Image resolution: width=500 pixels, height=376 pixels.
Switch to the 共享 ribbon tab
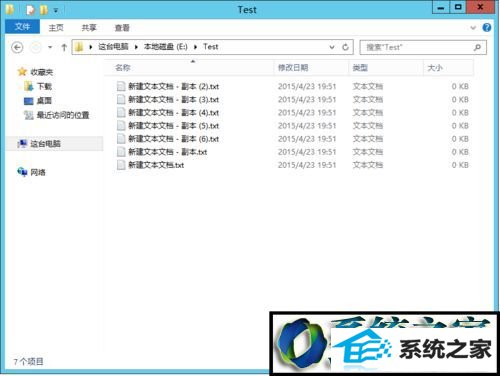(x=89, y=28)
